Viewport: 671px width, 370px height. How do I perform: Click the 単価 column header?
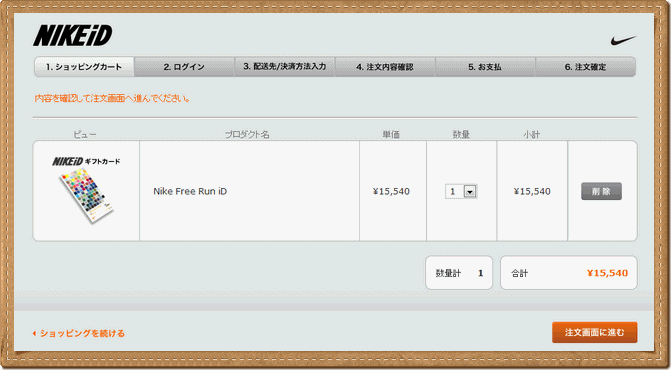[x=391, y=134]
